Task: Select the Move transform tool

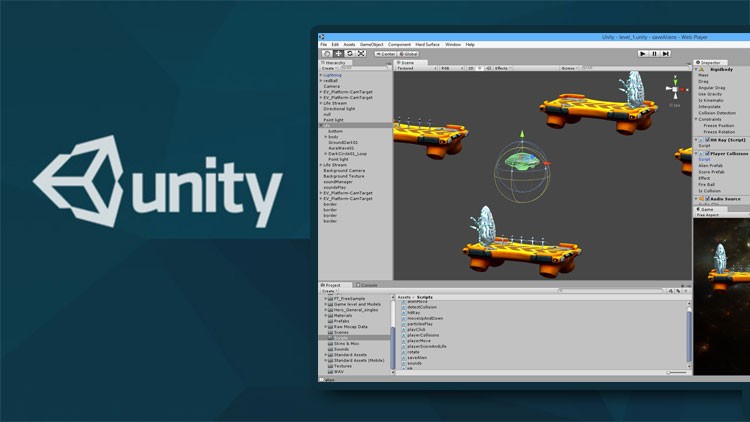Action: 338,54
